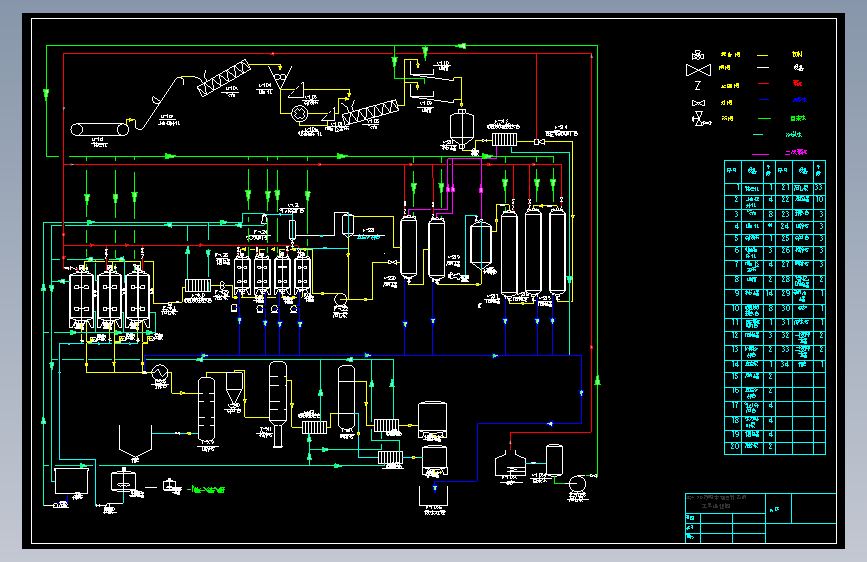Select the cone-bottom tank under the yellow line at the top
This screenshot has height=562, width=867.
(462, 128)
